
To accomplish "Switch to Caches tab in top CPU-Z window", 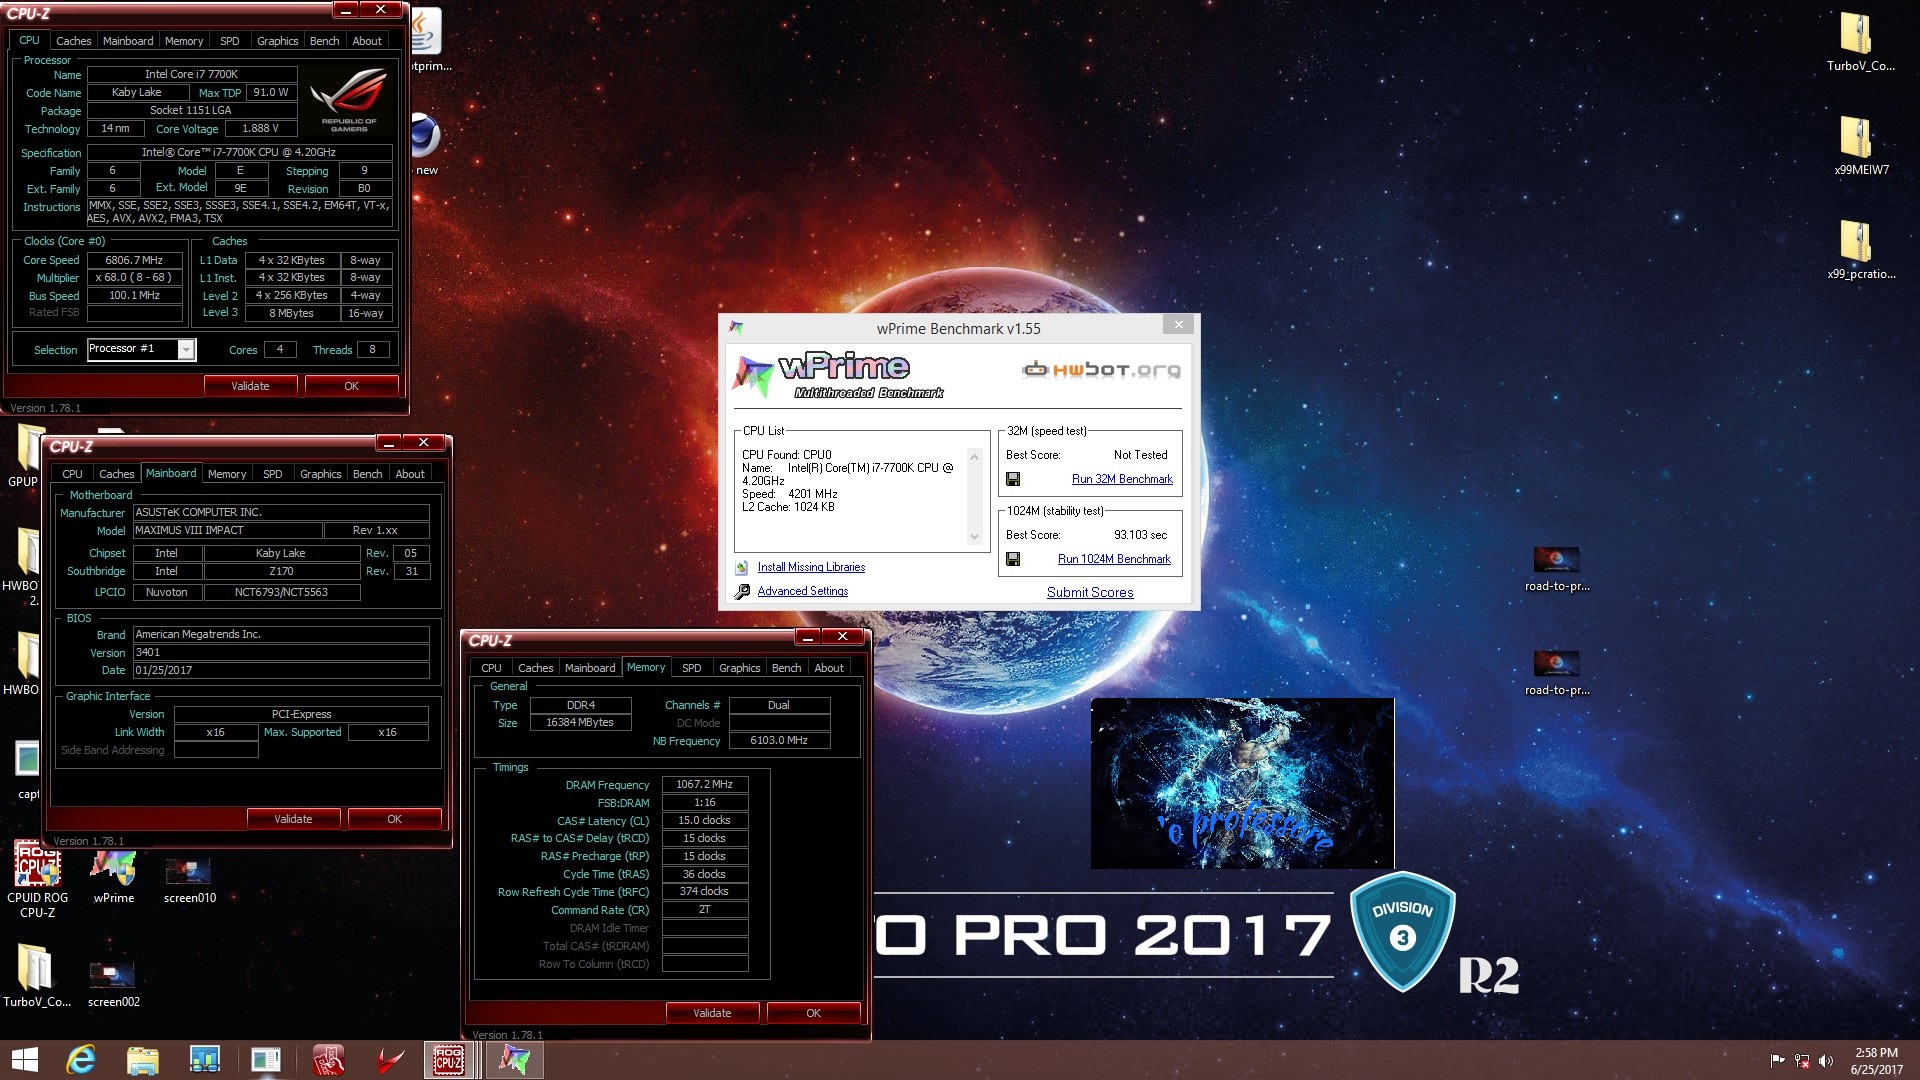I will (73, 41).
